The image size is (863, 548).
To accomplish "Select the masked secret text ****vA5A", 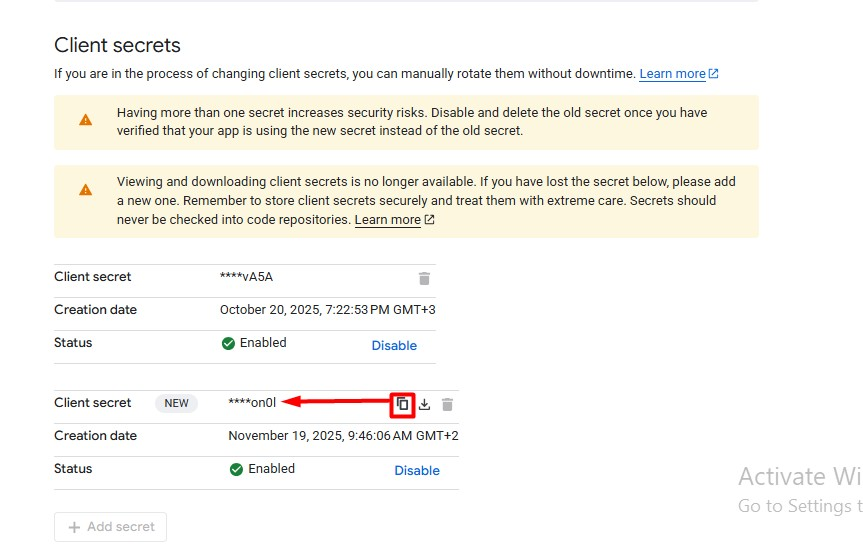I will point(246,277).
